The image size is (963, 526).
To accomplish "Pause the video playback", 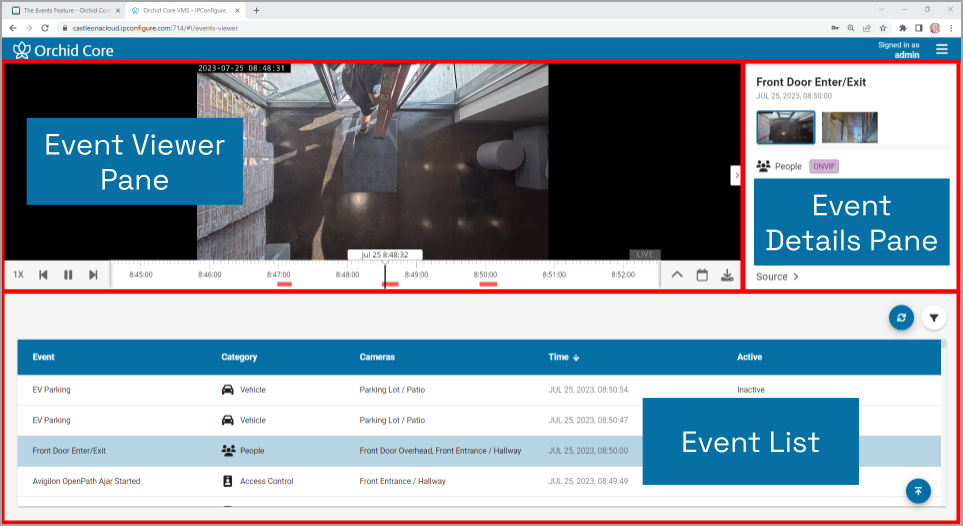I will 68,275.
